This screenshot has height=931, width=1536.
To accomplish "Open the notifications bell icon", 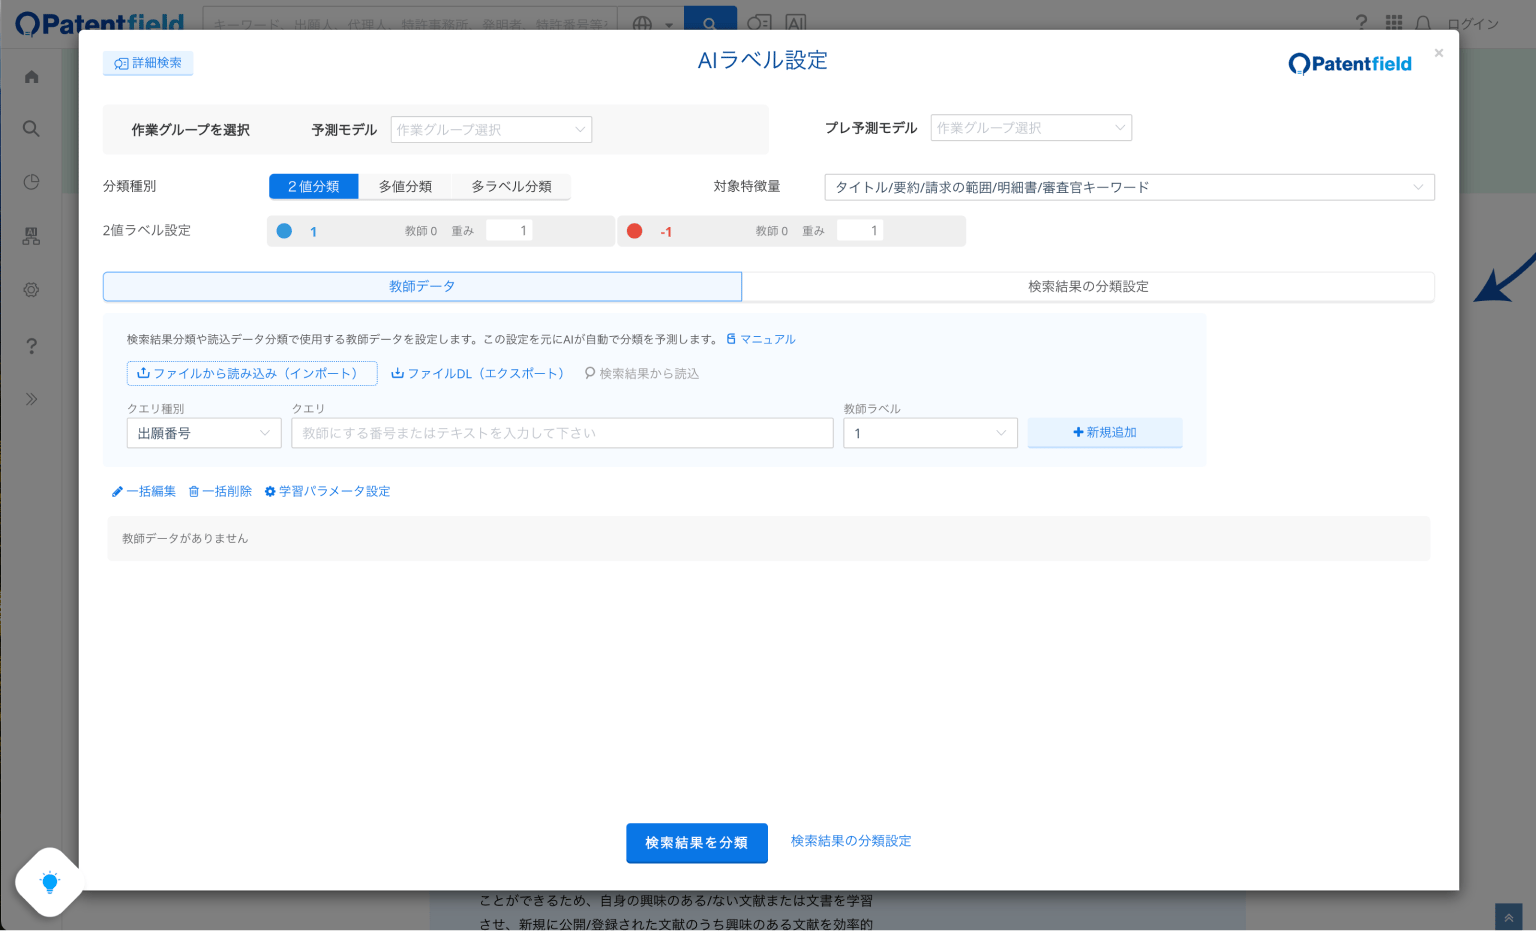I will point(1423,23).
